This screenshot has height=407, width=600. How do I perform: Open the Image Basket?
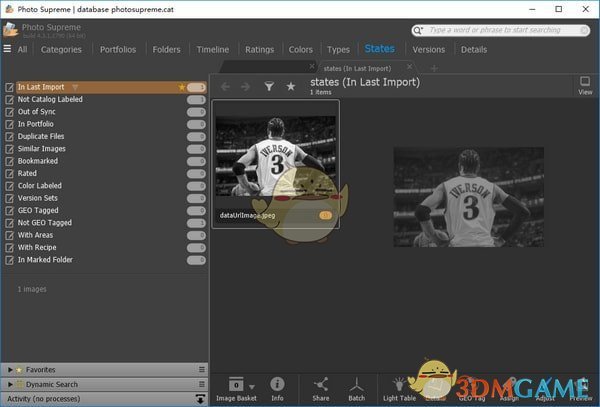coord(236,387)
